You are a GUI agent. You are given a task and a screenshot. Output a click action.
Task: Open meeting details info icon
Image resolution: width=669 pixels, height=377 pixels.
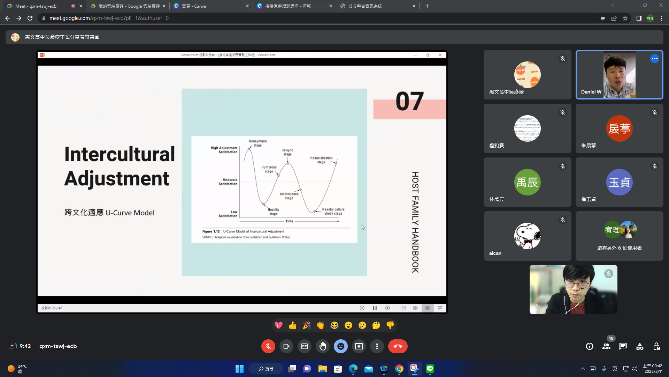point(589,346)
